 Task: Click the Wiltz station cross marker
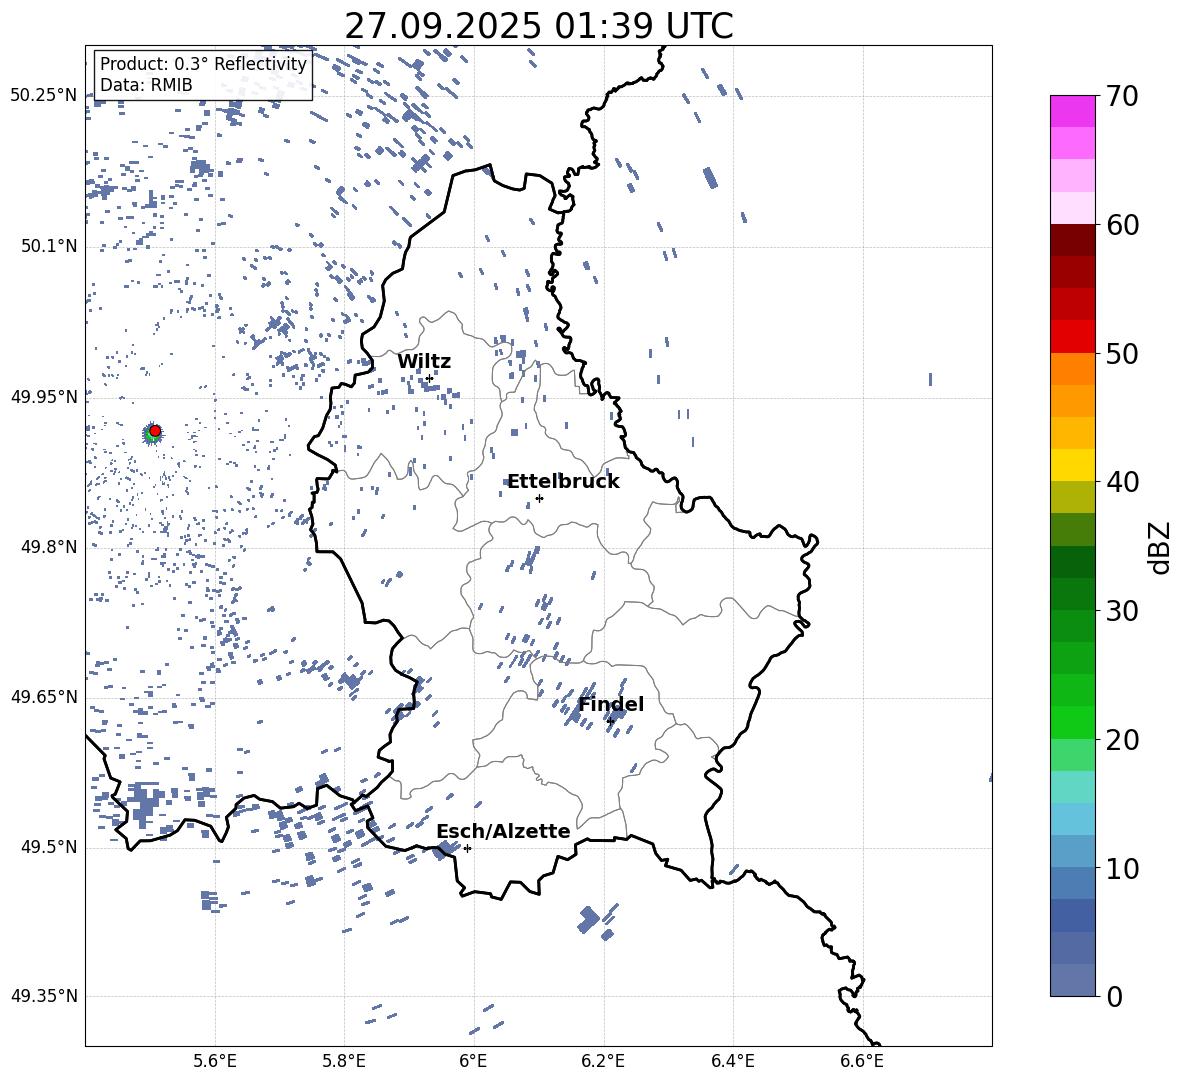(x=429, y=378)
